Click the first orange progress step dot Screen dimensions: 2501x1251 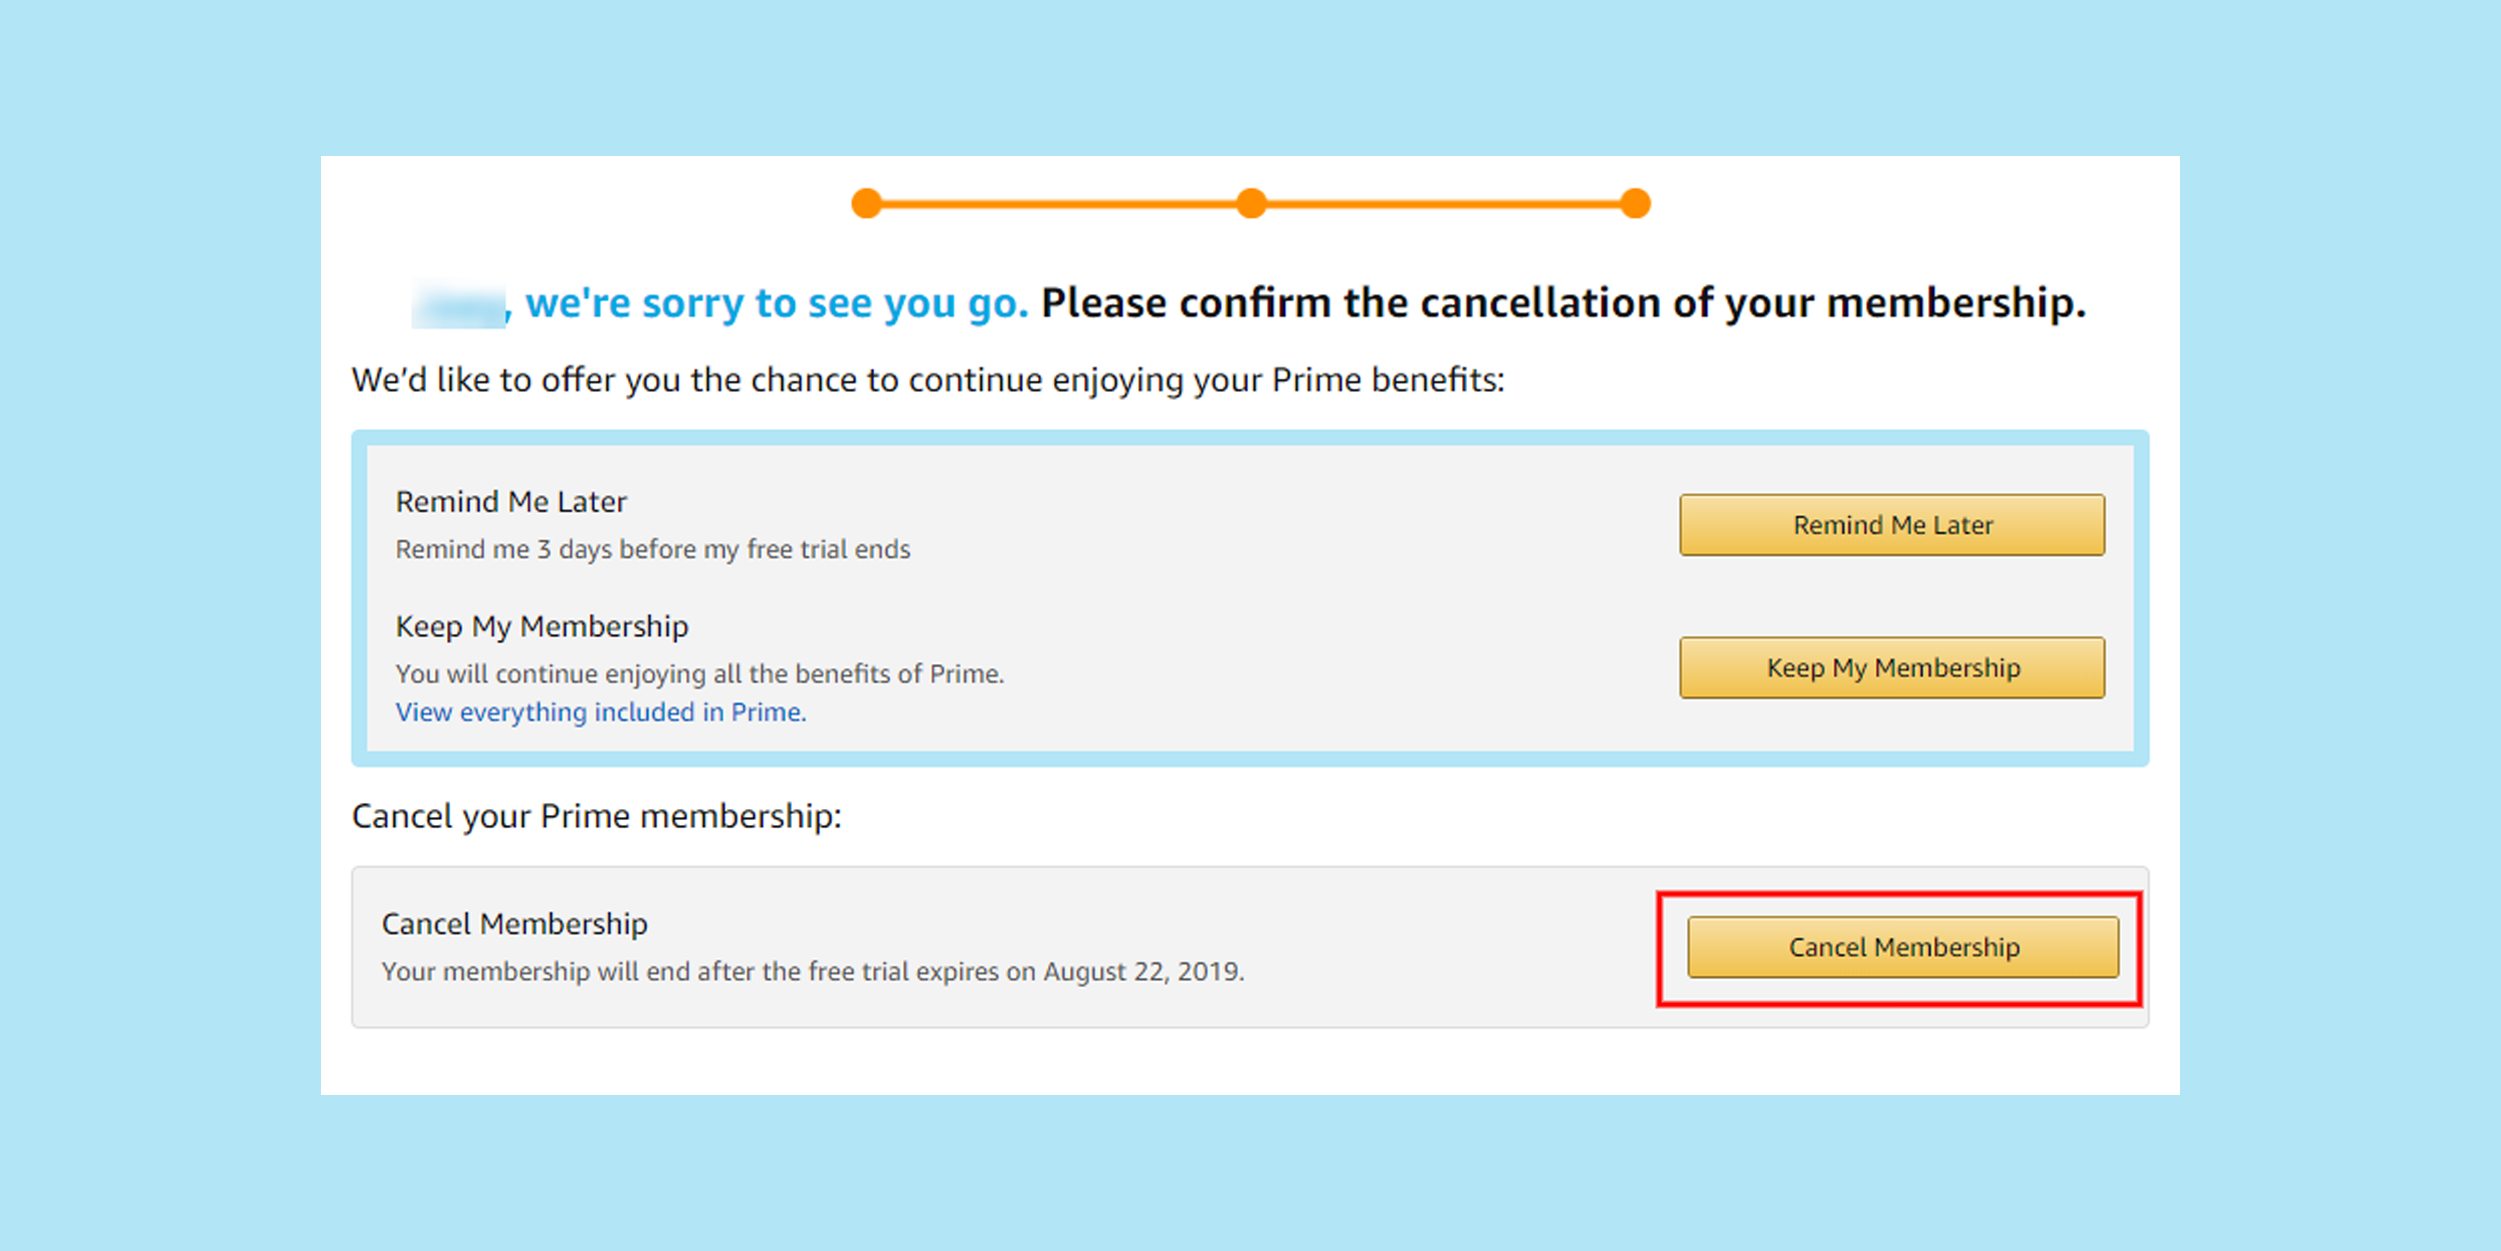click(x=866, y=203)
